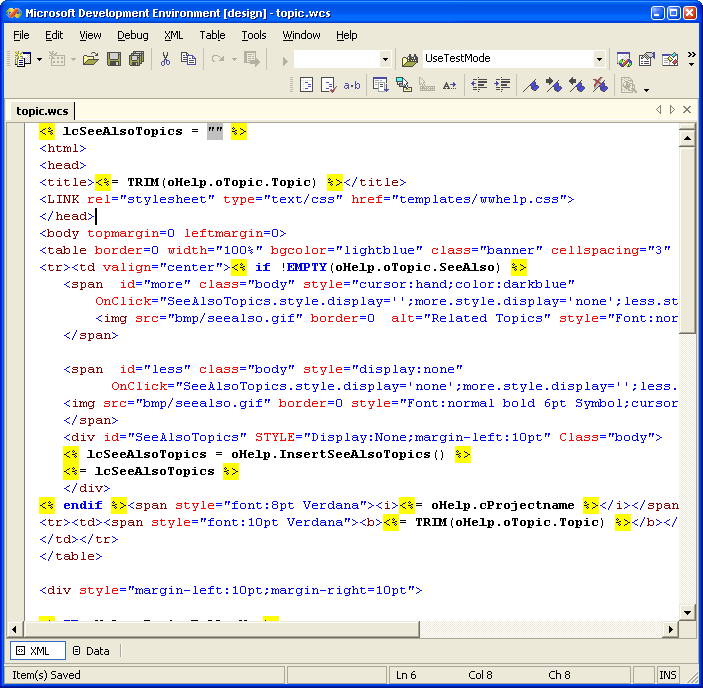Click the 'Ln 6' status bar entry
This screenshot has width=703, height=688.
click(x=406, y=675)
